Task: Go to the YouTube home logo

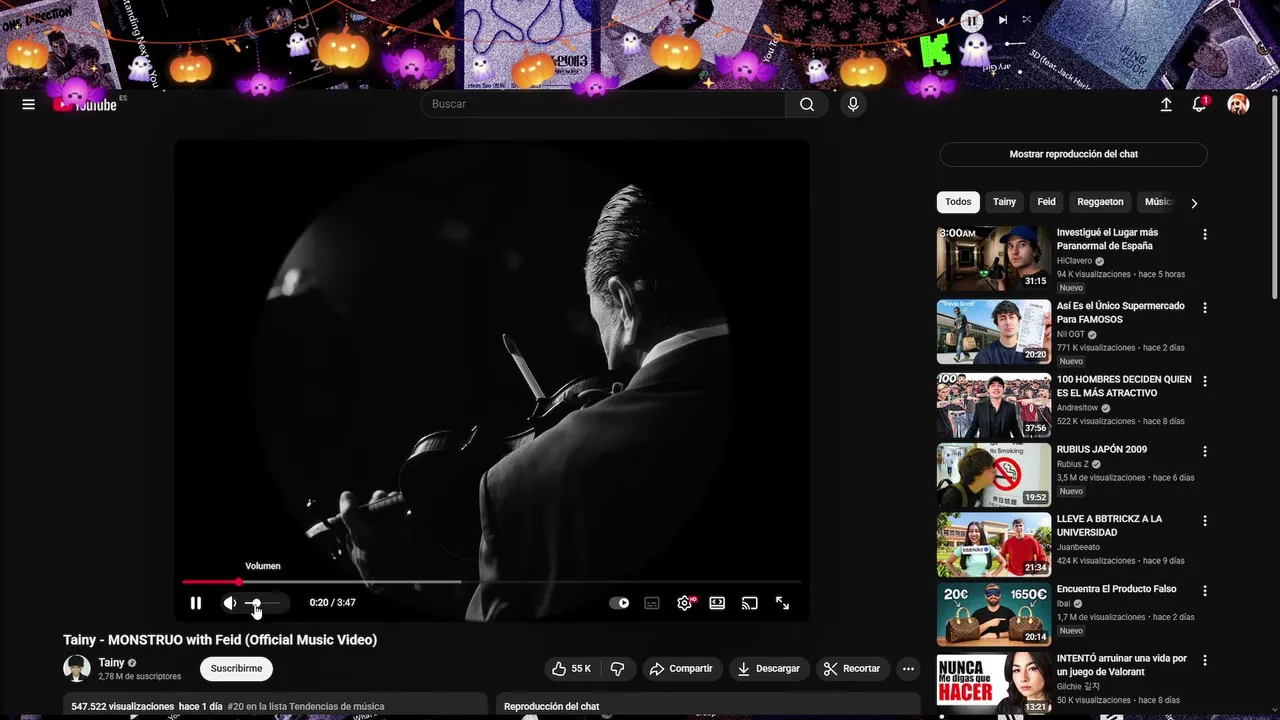Action: coord(86,104)
